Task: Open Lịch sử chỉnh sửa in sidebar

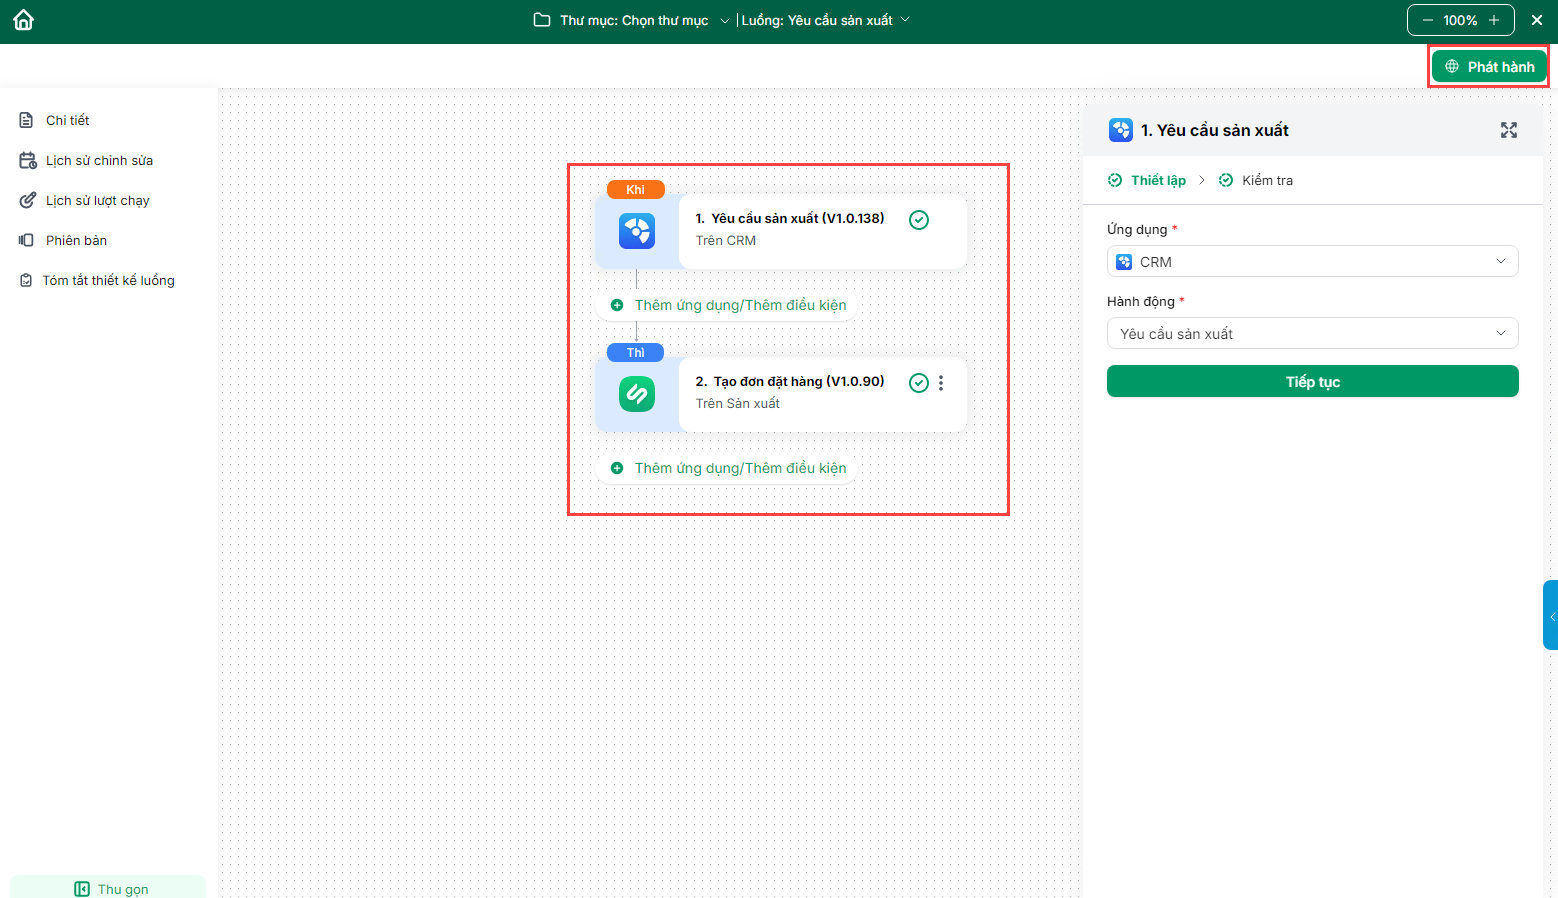Action: pyautogui.click(x=99, y=160)
